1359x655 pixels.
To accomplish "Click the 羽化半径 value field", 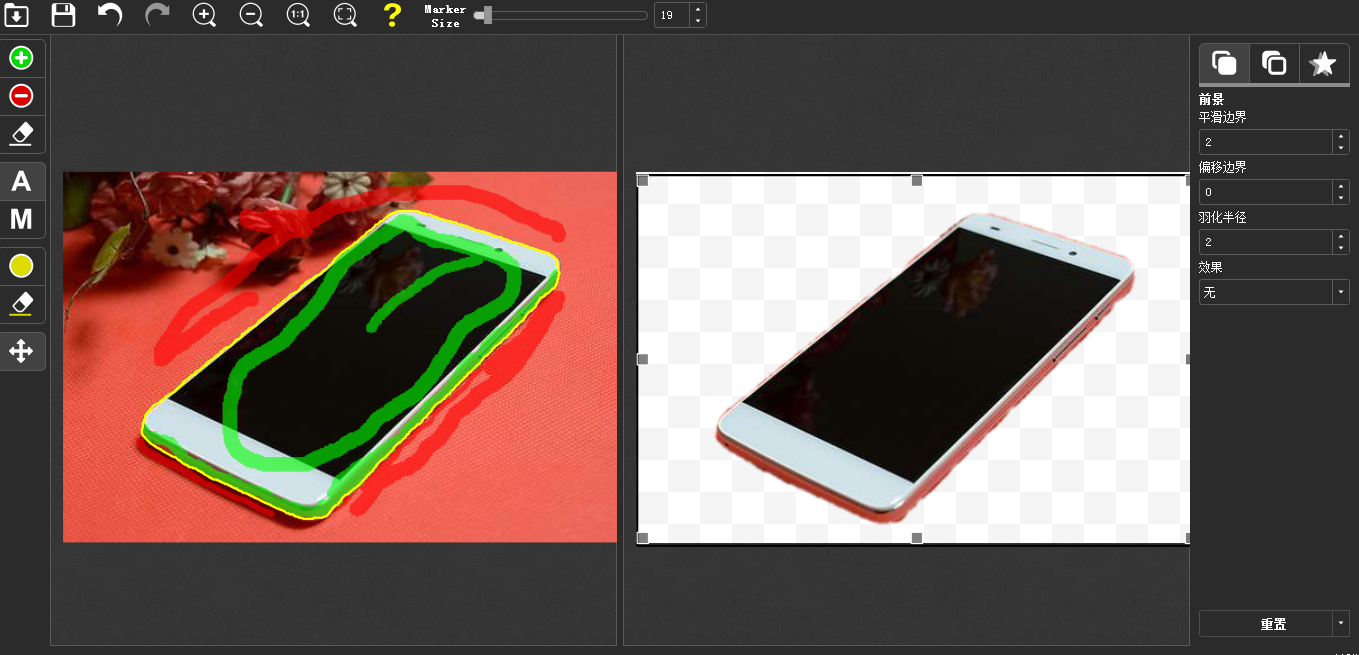I will [x=1266, y=242].
